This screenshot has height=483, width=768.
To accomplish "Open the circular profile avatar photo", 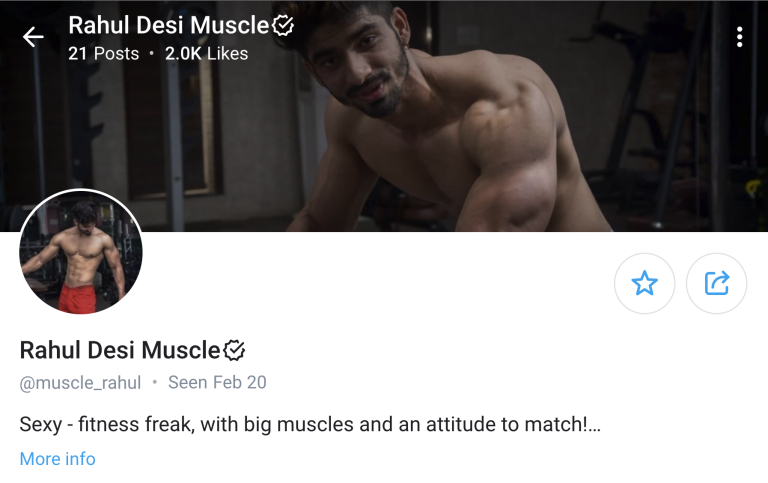I will point(81,251).
